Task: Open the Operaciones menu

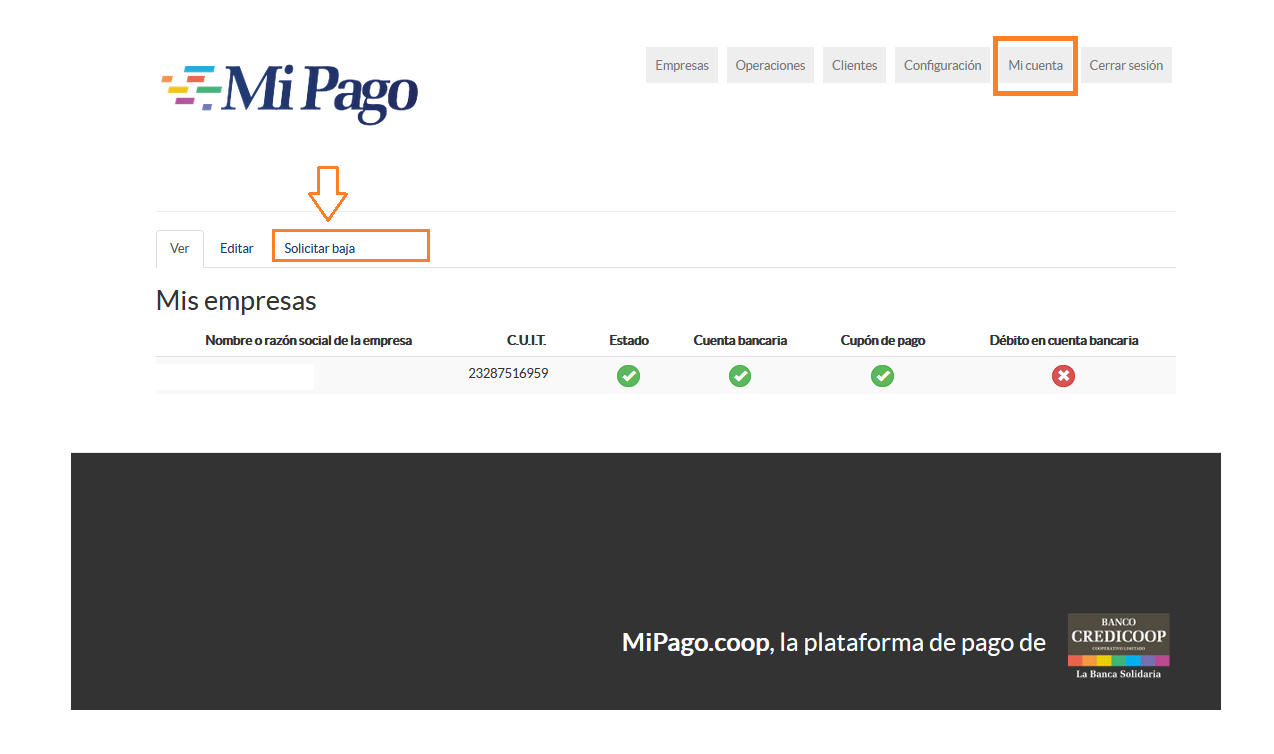Action: pos(770,65)
